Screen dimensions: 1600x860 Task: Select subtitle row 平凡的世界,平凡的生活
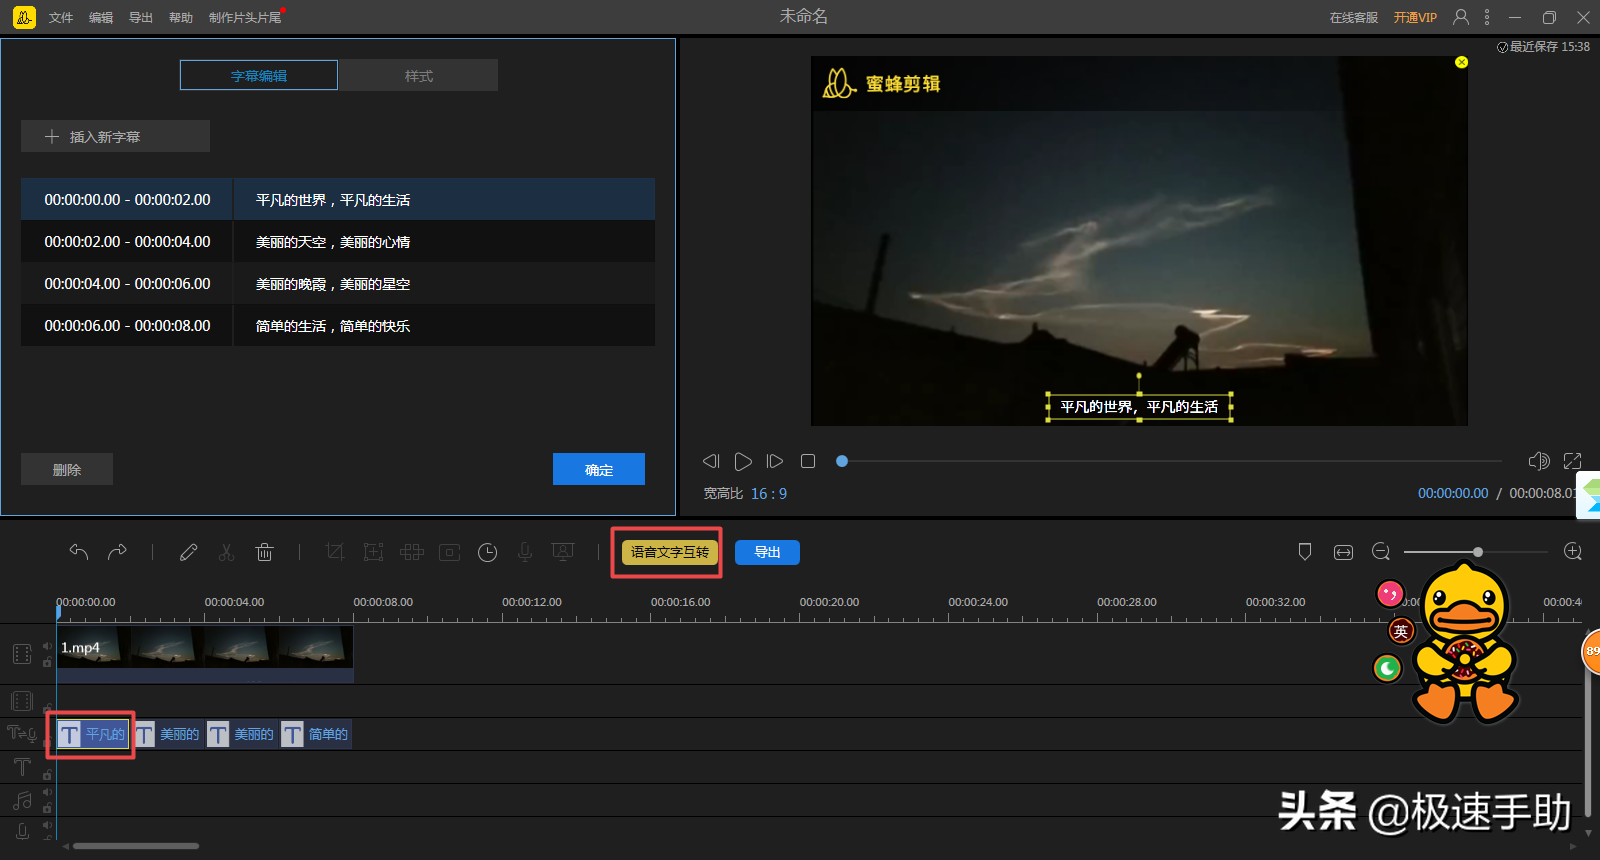338,199
